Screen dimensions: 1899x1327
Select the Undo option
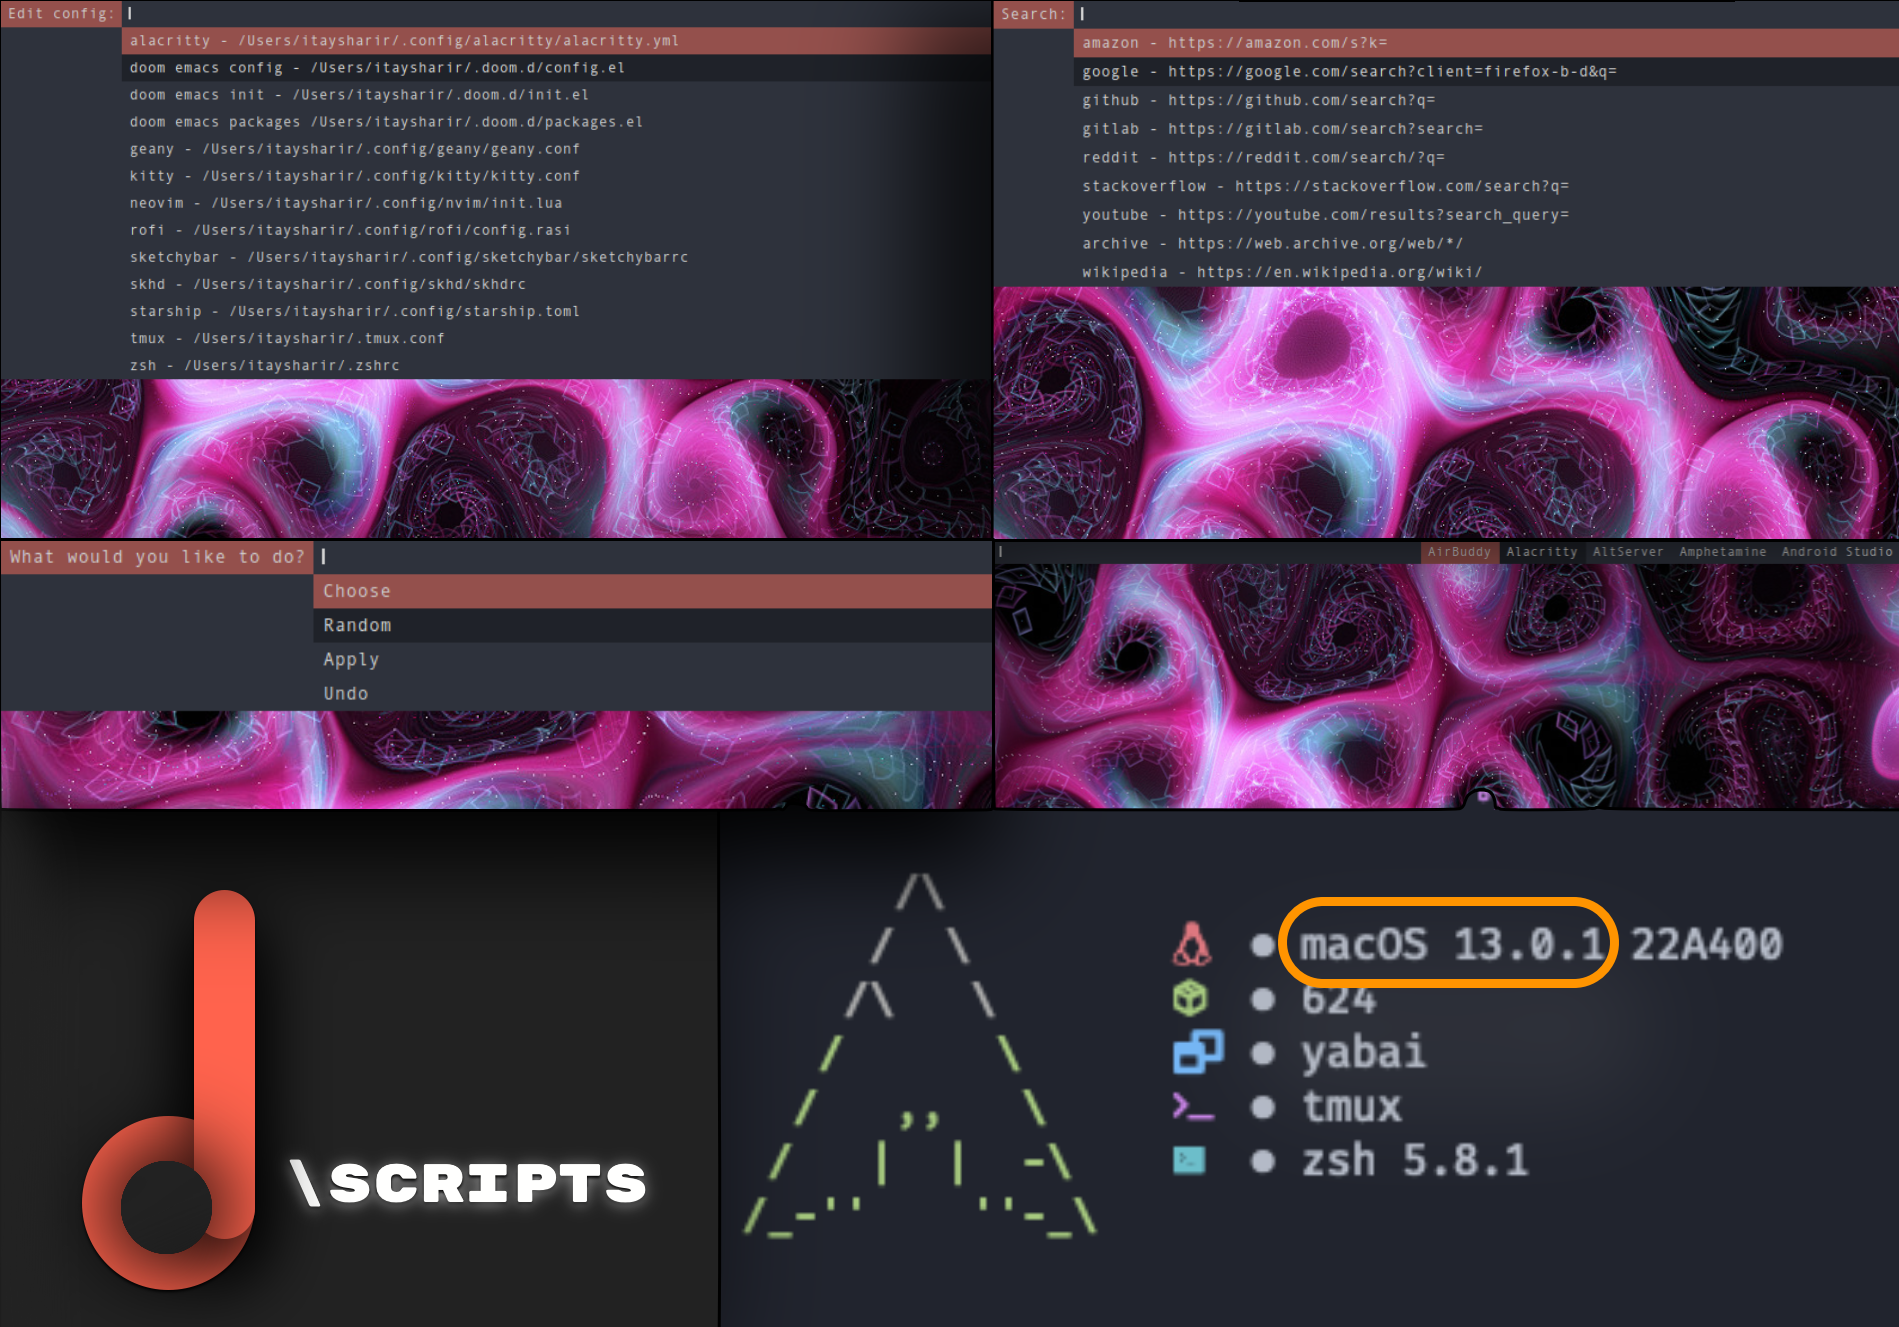(653, 693)
